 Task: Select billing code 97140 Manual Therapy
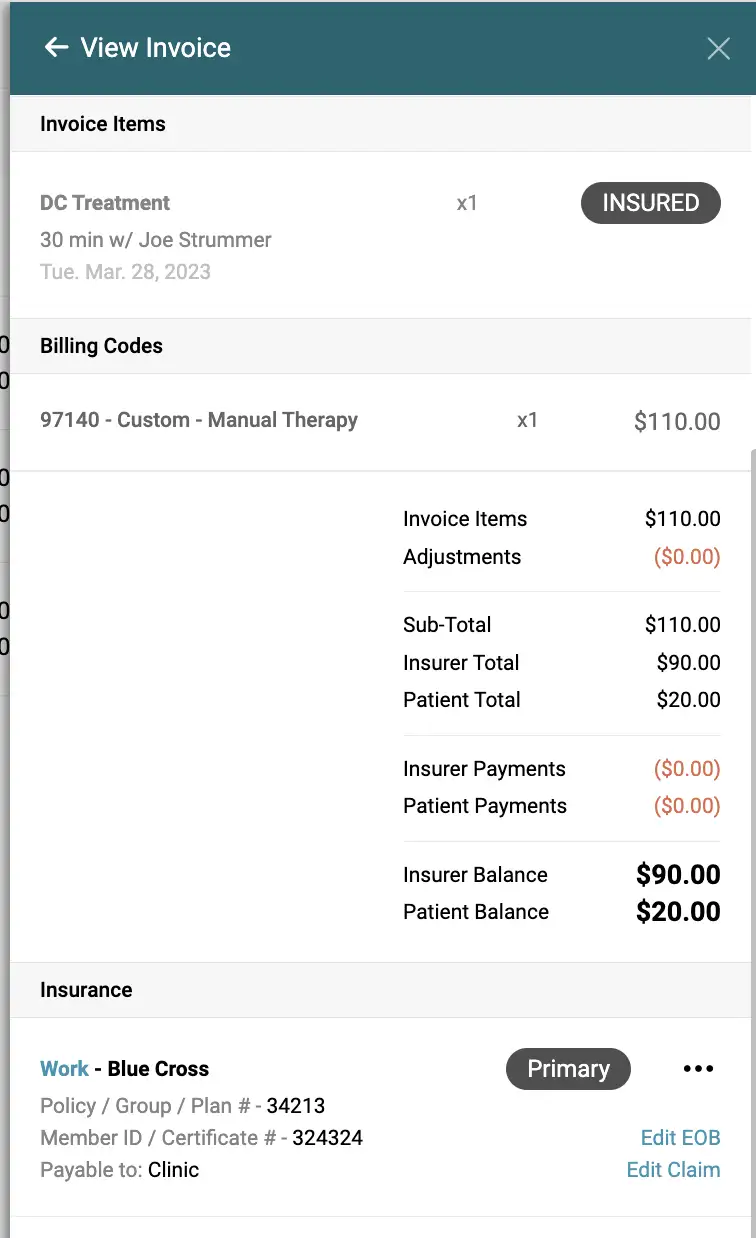(199, 420)
